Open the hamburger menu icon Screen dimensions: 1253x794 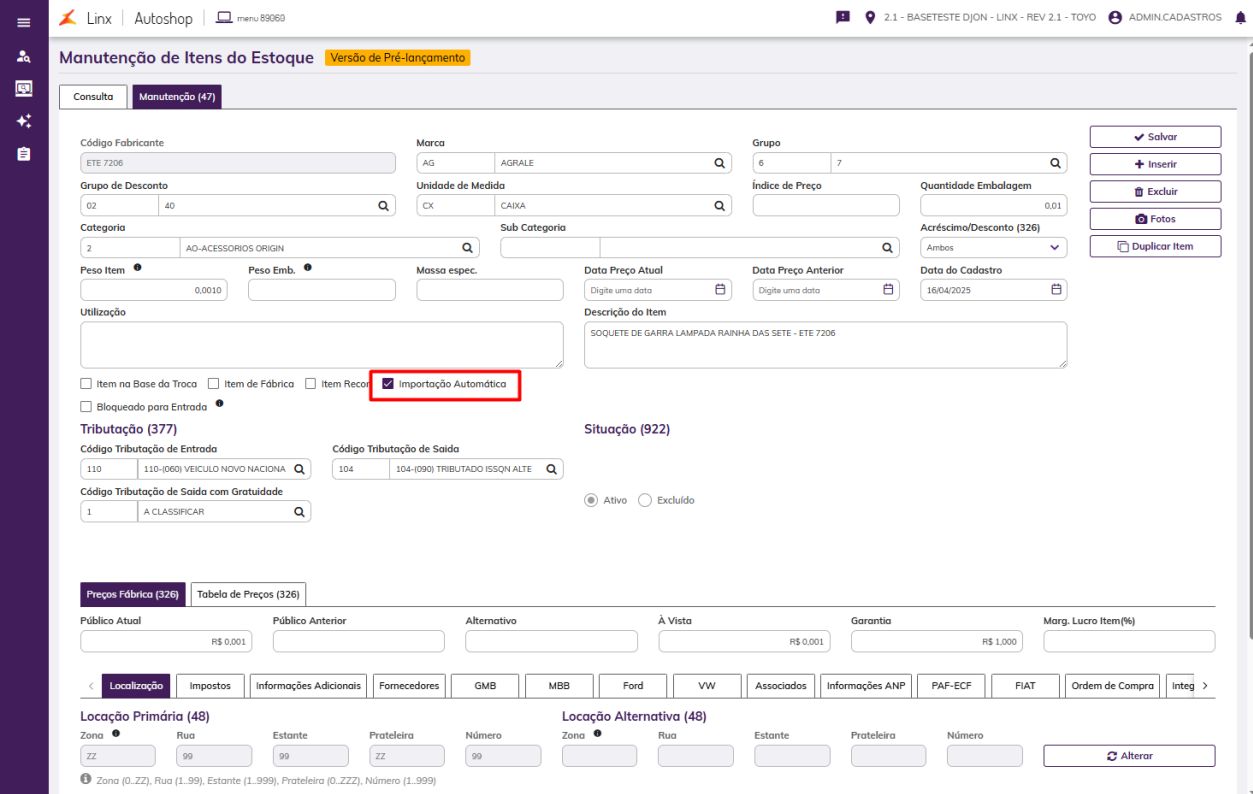[x=24, y=22]
